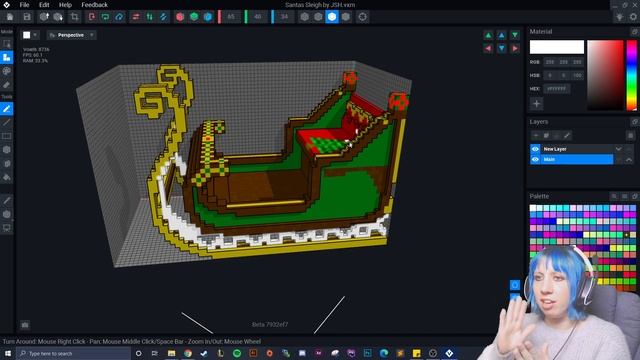
Task: Click the duplicate layer icon
Action: [x=546, y=136]
